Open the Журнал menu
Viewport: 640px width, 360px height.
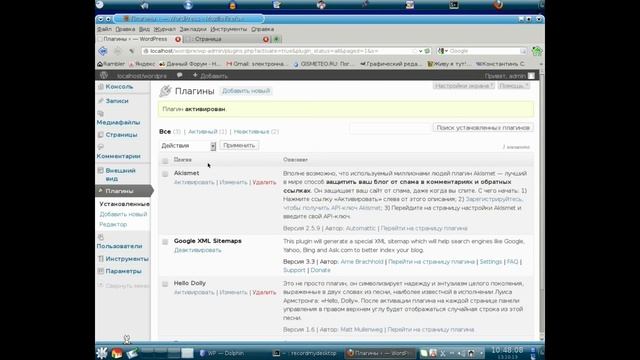[x=164, y=29]
